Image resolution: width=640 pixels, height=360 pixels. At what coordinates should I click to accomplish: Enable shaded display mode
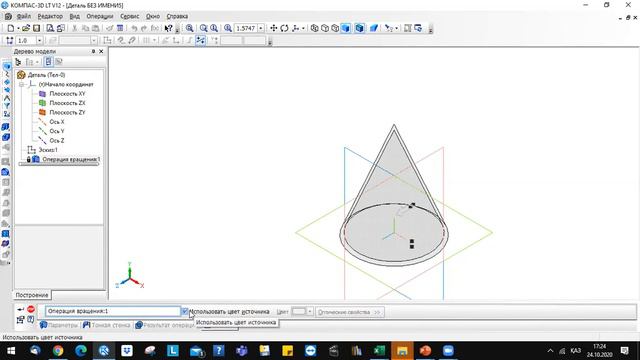click(x=346, y=28)
